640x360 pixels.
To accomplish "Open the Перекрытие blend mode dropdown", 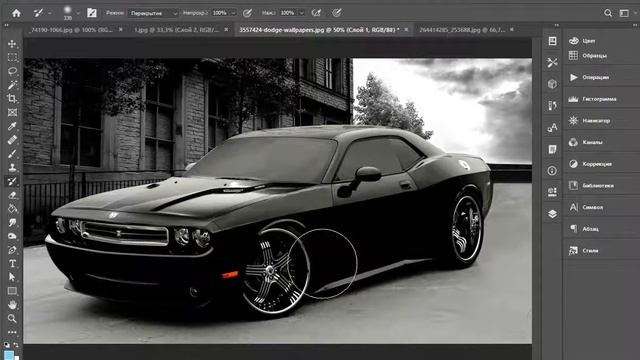I will pyautogui.click(x=153, y=13).
